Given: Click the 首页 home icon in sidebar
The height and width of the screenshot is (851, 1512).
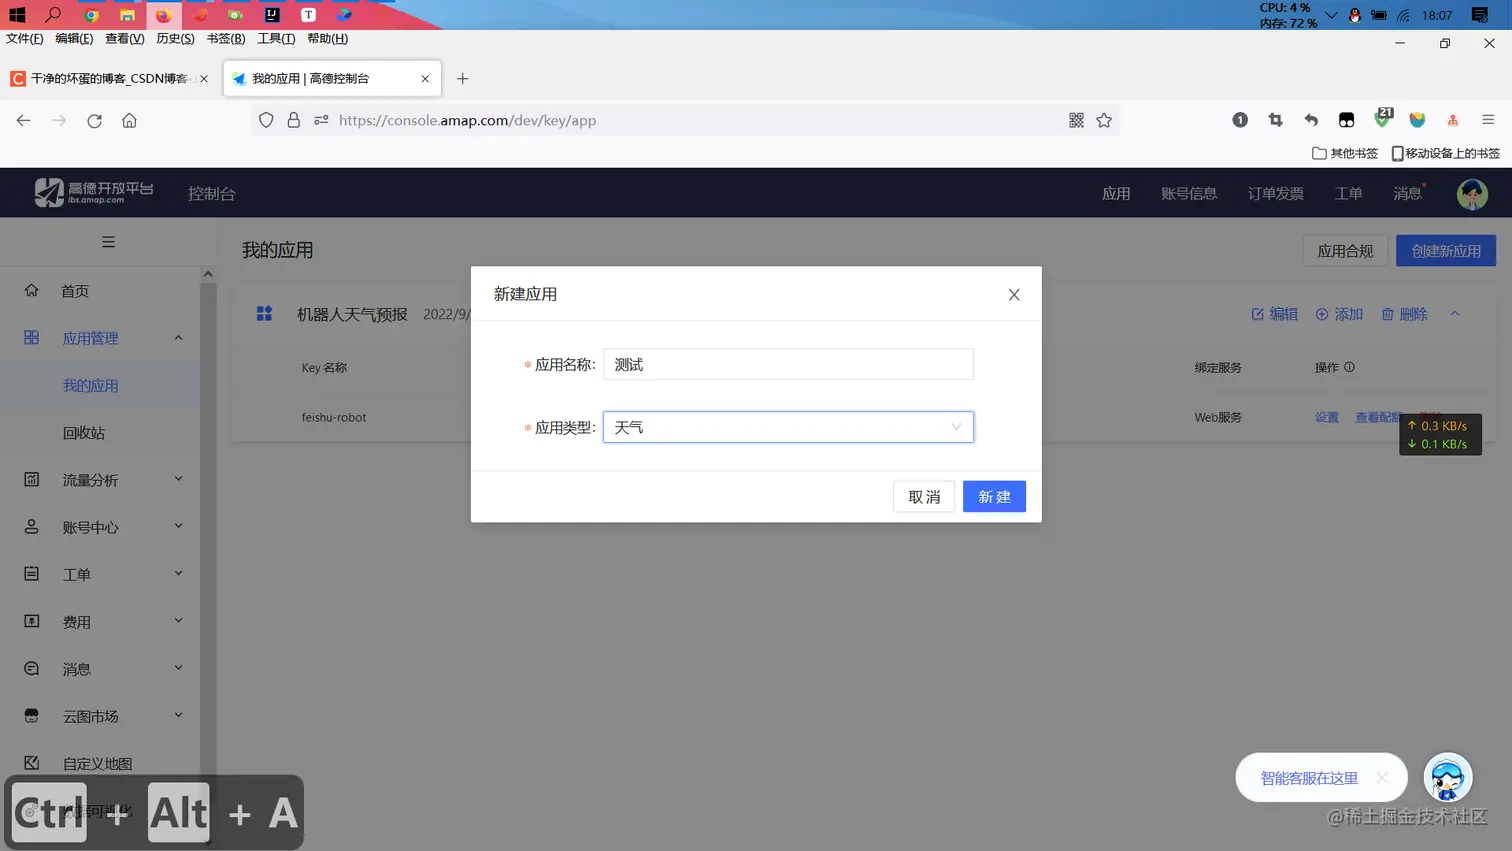Looking at the screenshot, I should [31, 290].
